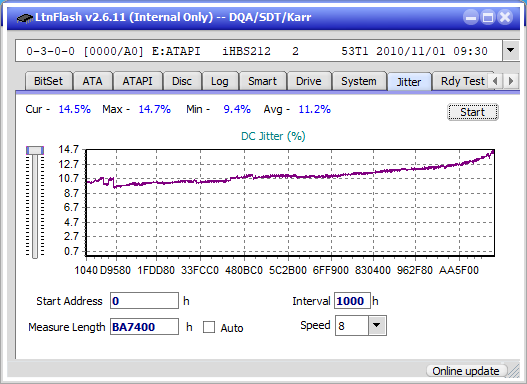Open the Smart tab
The image size is (527, 384).
(x=262, y=81)
